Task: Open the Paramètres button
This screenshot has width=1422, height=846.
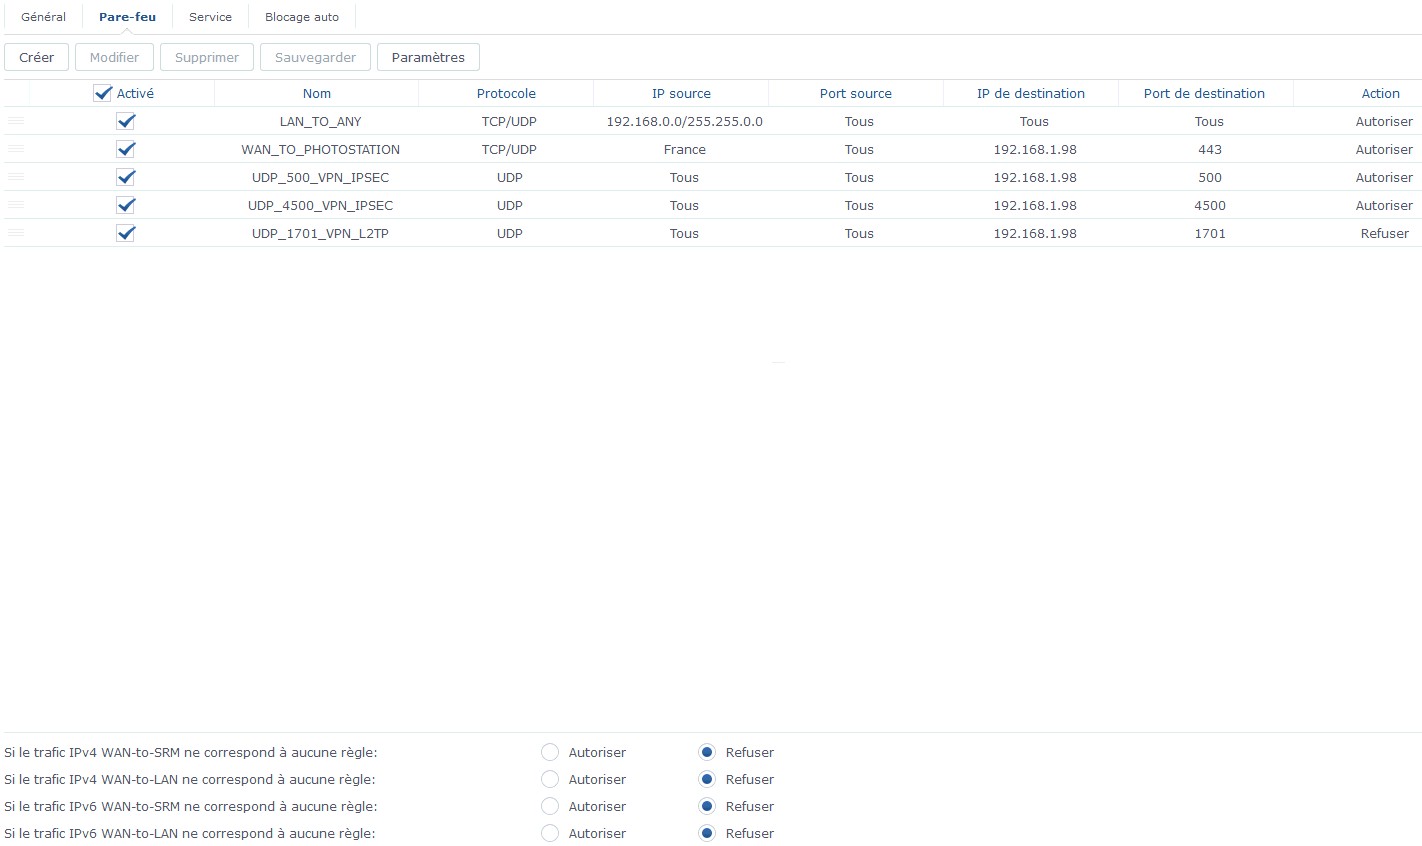Action: 428,57
